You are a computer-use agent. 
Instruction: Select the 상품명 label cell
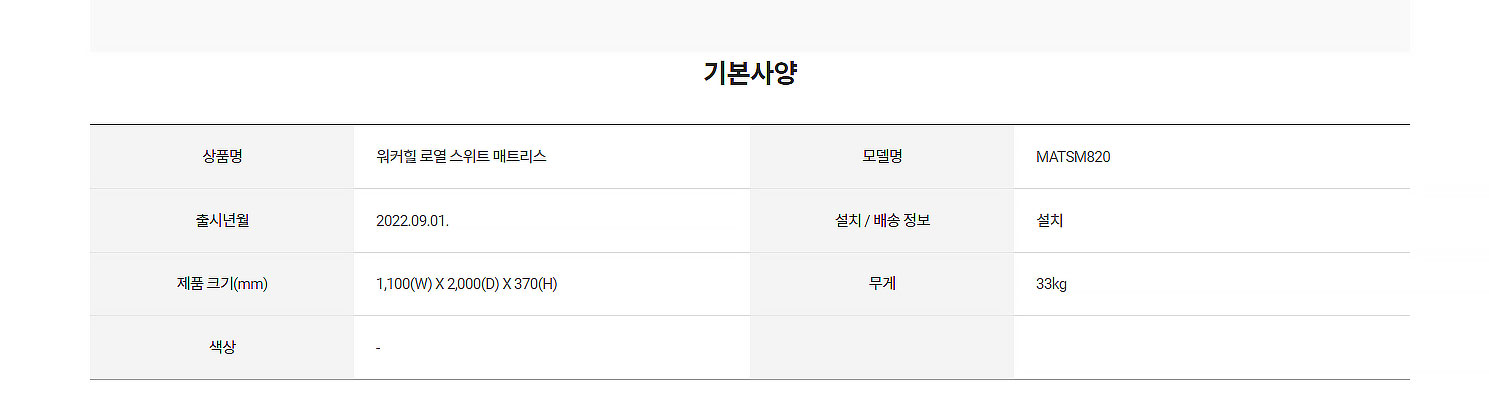(222, 157)
